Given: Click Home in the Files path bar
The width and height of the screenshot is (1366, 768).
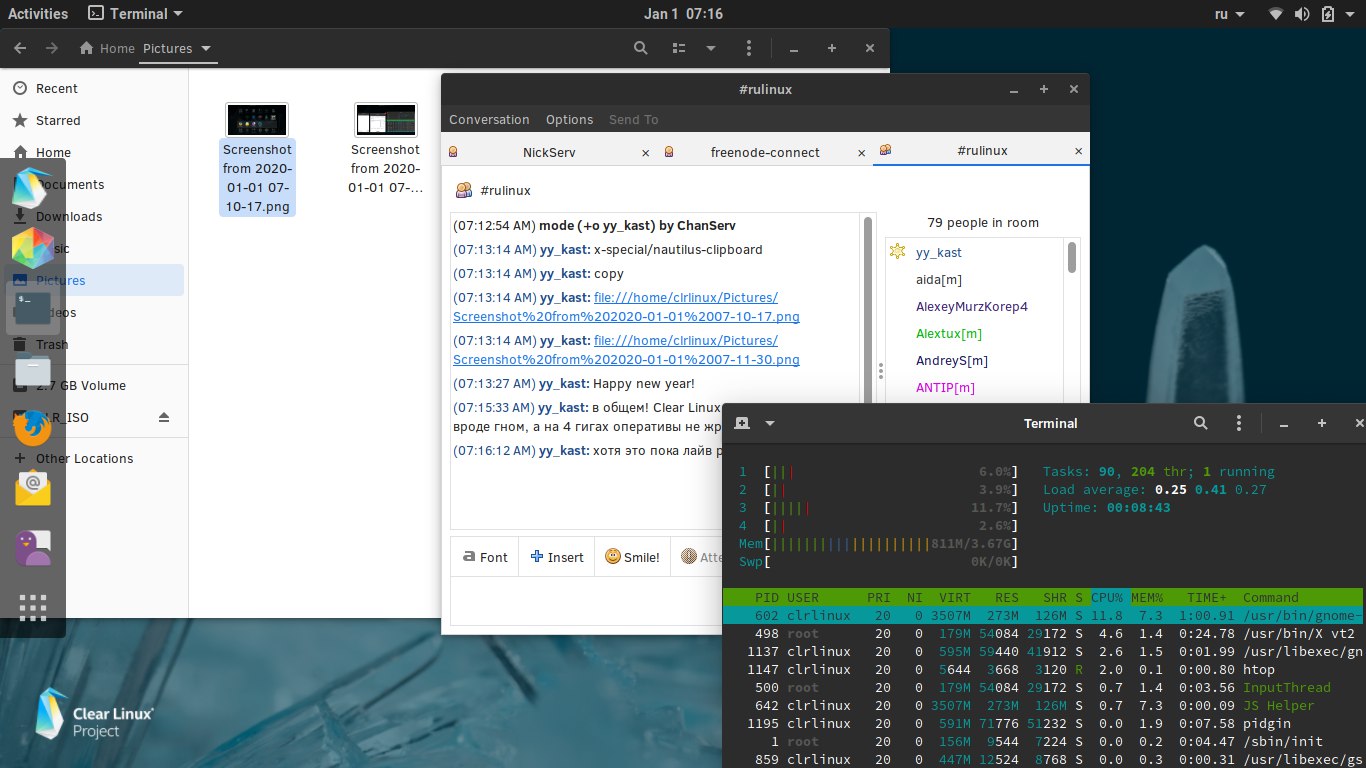Looking at the screenshot, I should point(106,48).
